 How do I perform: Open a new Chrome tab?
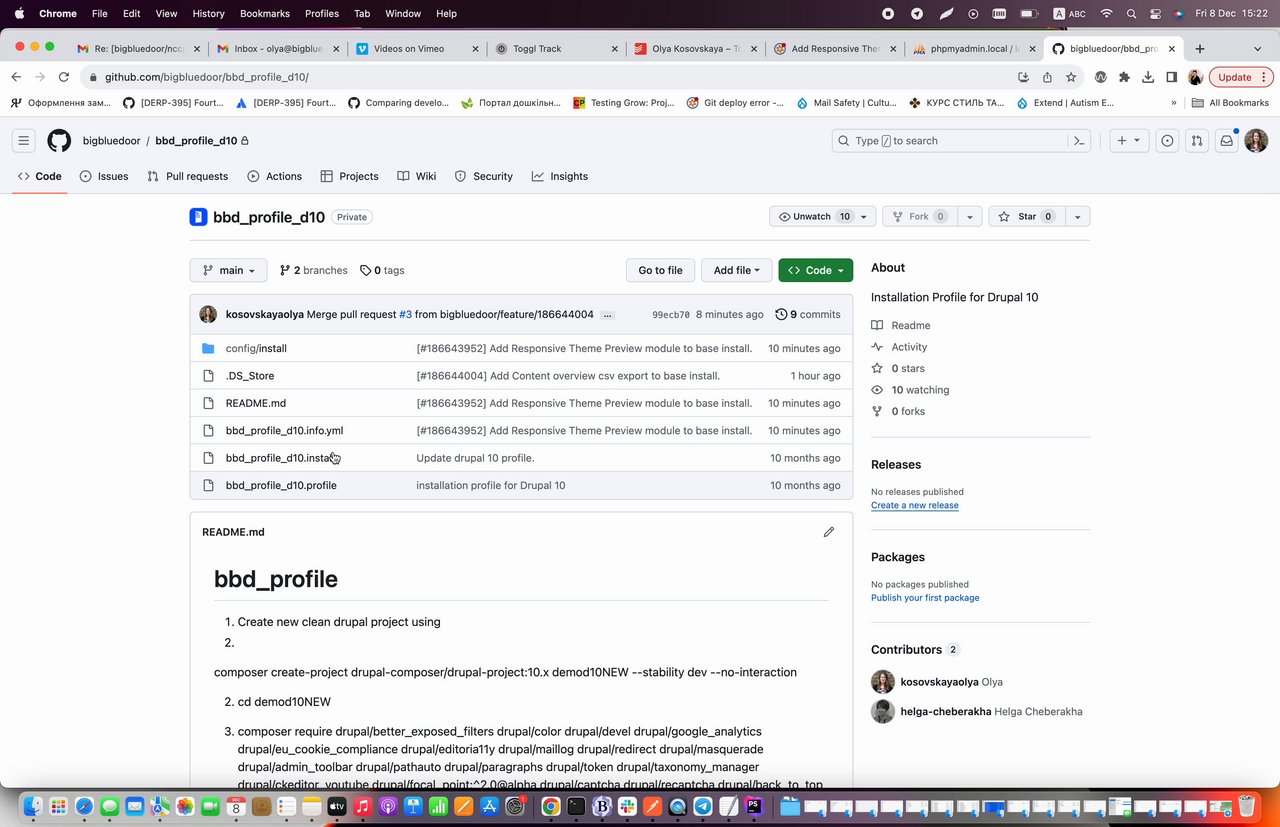pos(1200,48)
